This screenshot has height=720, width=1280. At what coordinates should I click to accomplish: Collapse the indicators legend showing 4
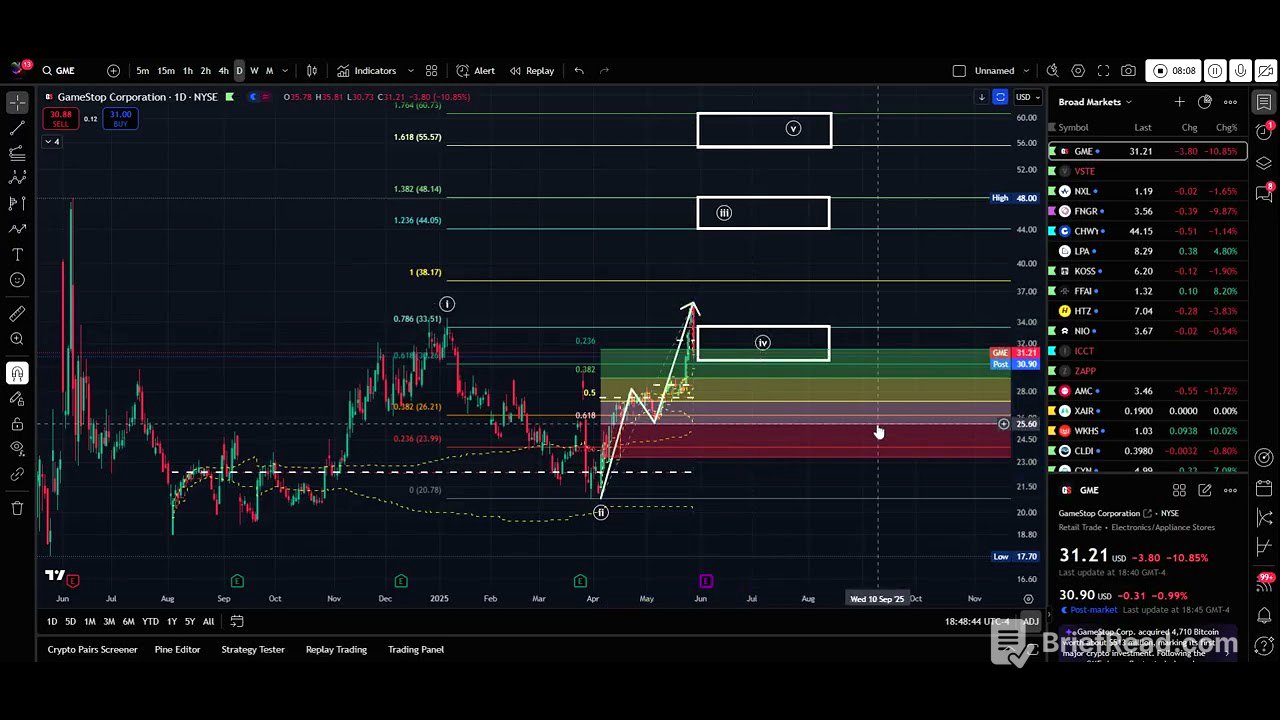[51, 142]
